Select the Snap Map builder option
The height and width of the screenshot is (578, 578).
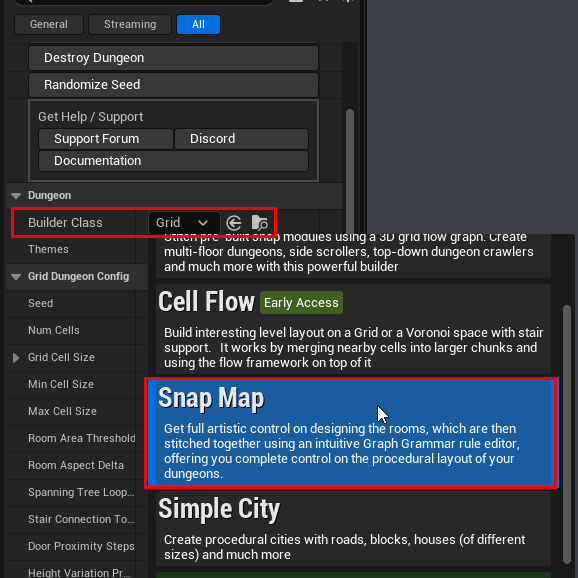(353, 433)
